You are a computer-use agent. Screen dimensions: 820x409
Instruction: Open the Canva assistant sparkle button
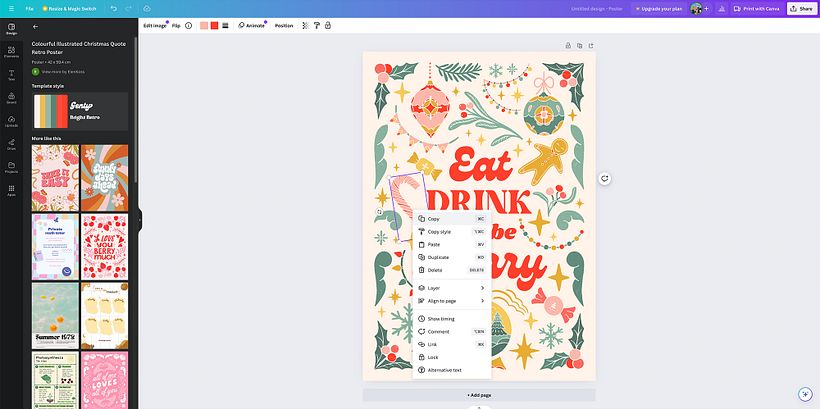[x=805, y=394]
